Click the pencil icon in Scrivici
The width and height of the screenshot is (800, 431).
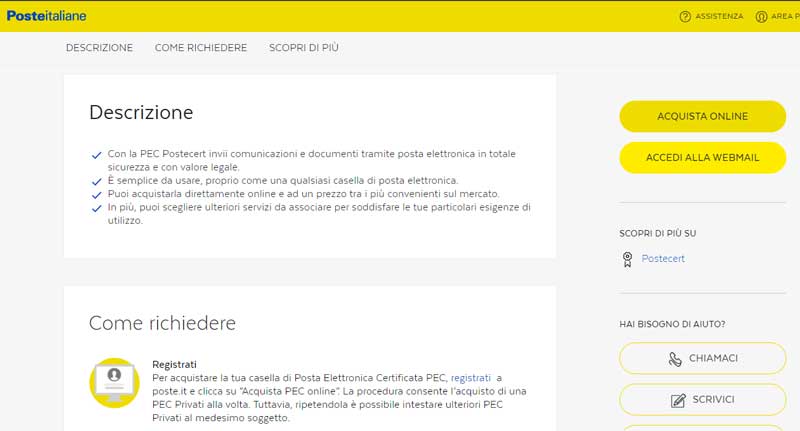pyautogui.click(x=678, y=400)
